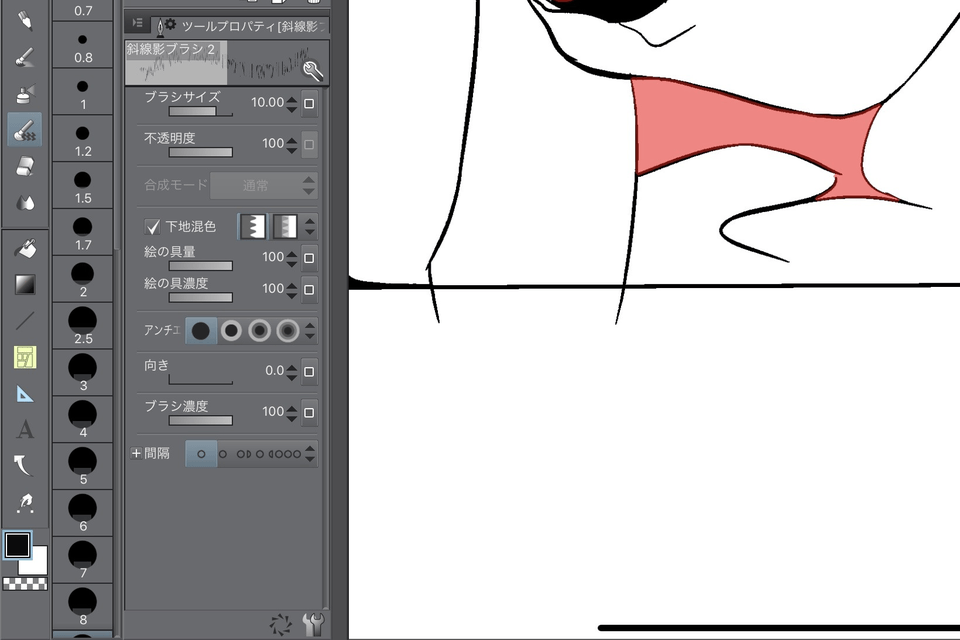Expand the 間隔 spacing settings
960x640 pixels.
136,453
